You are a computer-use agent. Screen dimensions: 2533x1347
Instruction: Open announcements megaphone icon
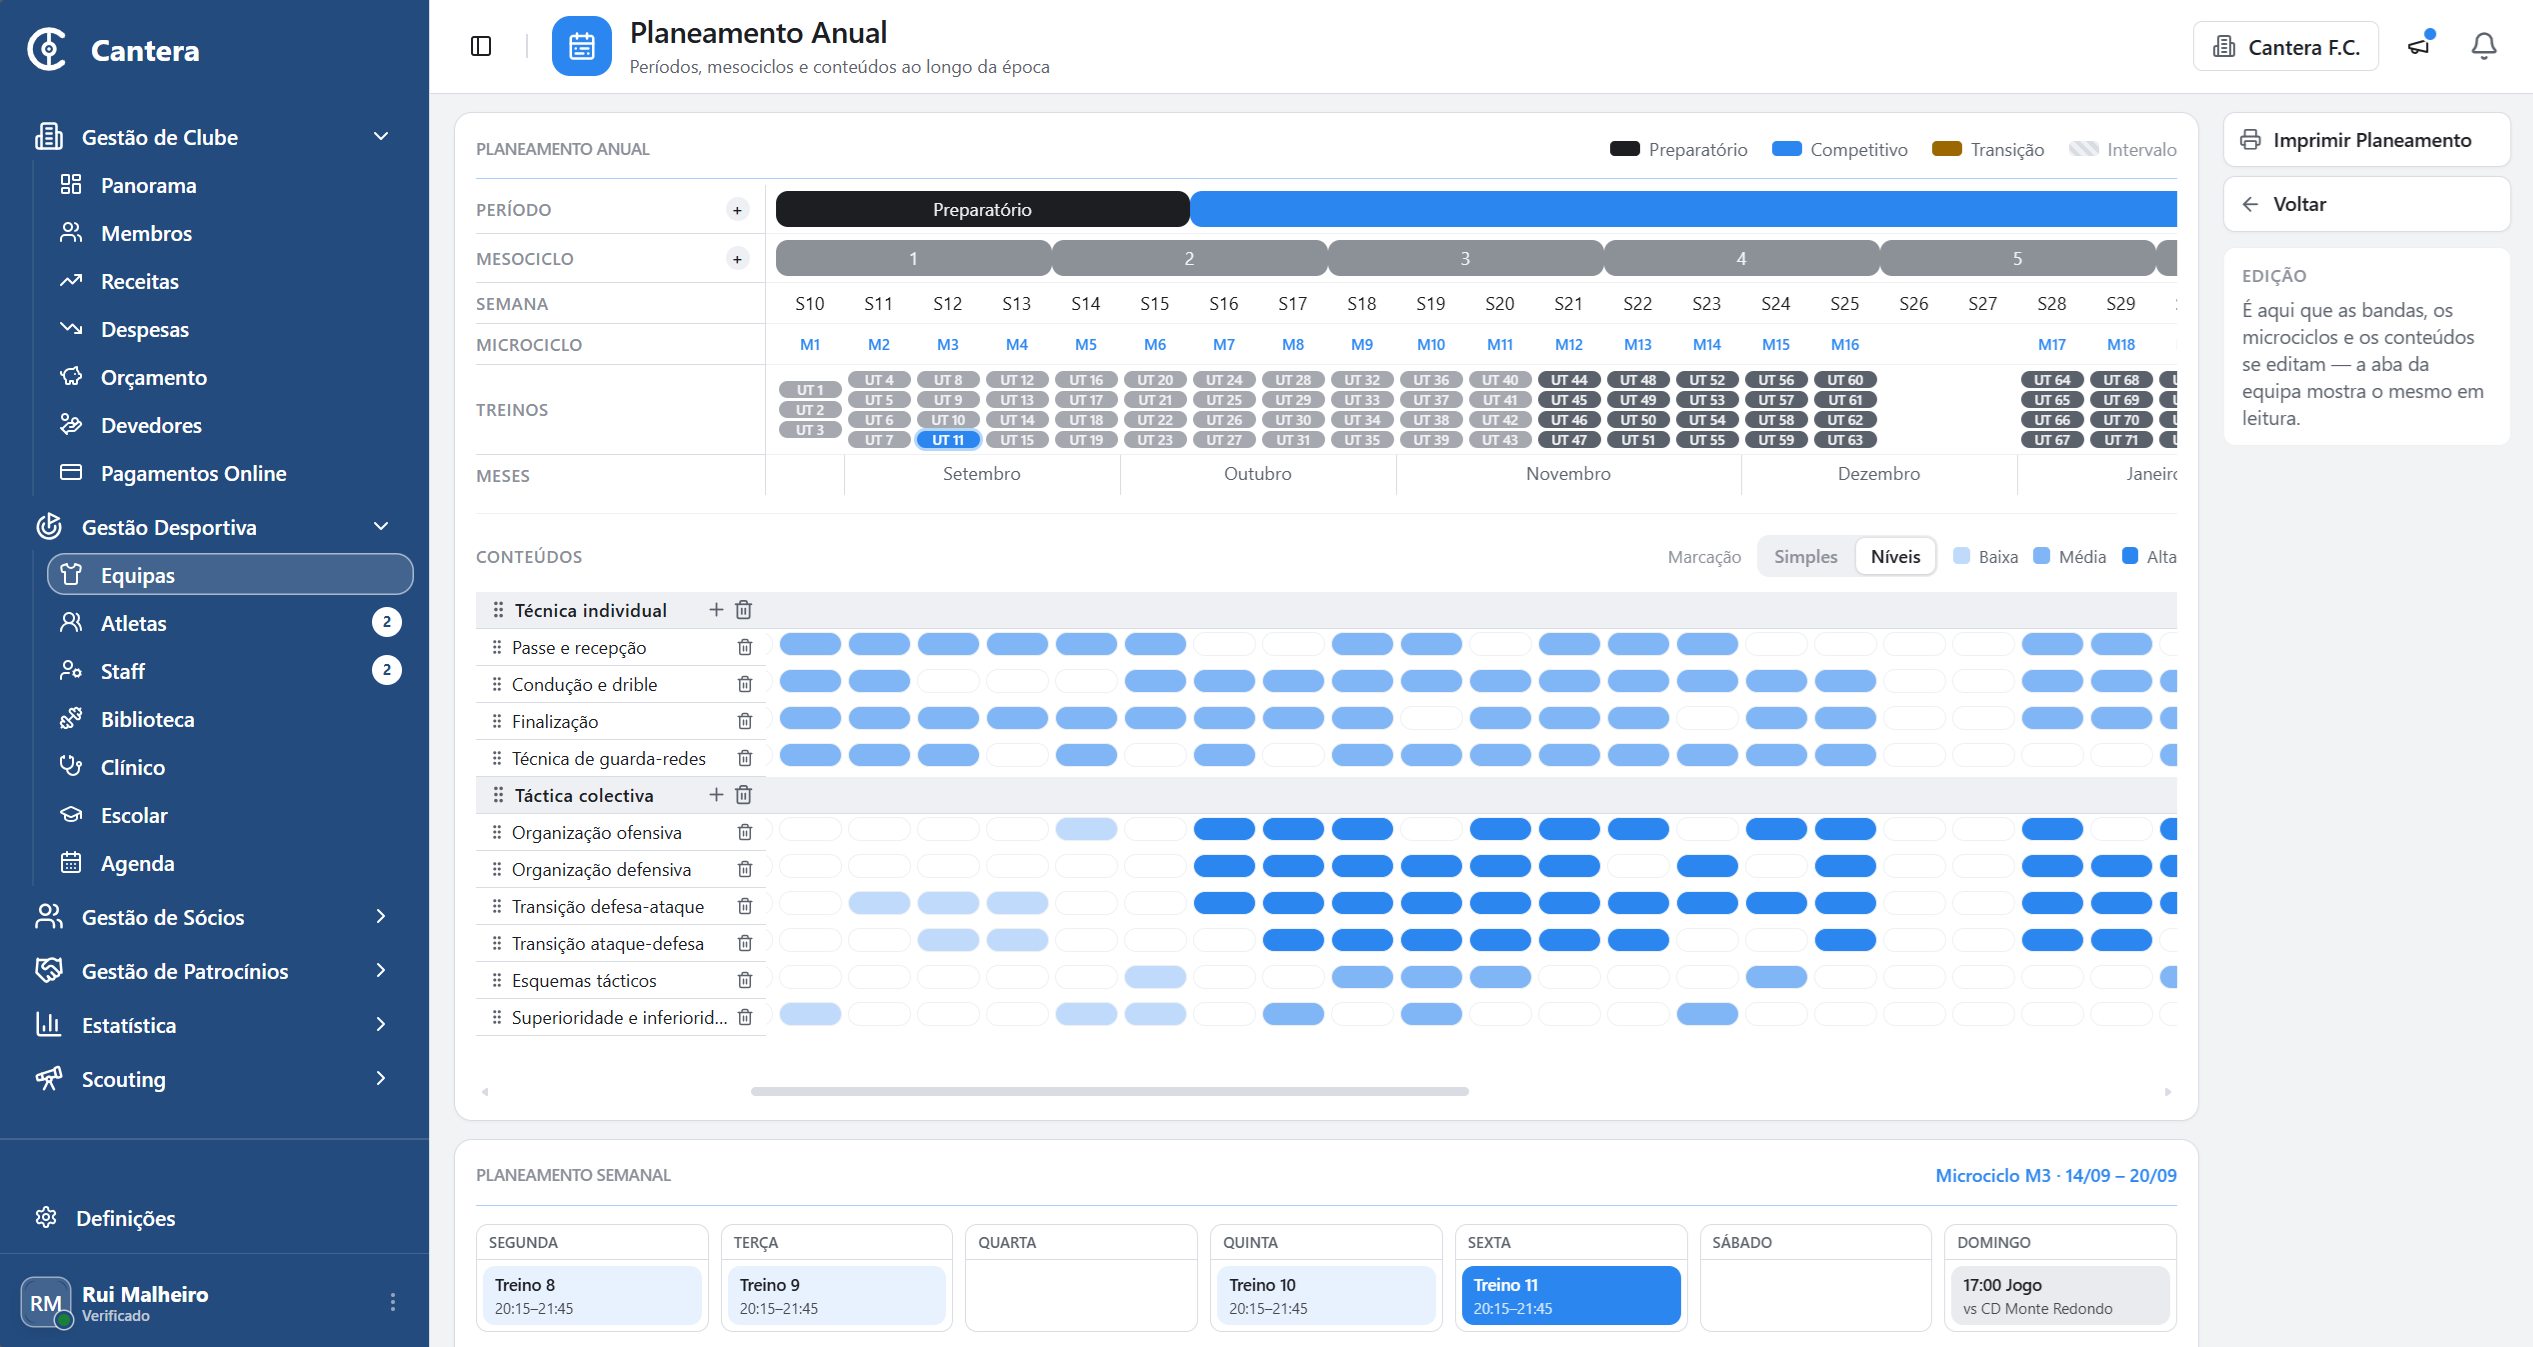(x=2420, y=46)
